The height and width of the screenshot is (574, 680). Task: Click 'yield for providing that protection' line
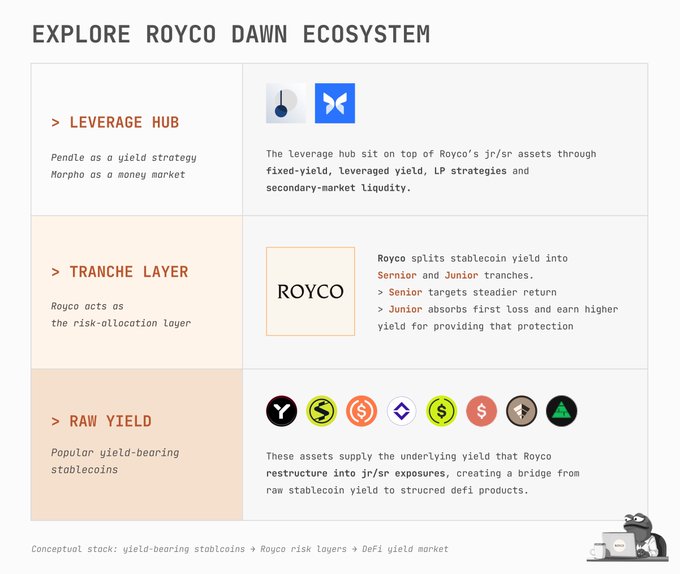coord(475,326)
